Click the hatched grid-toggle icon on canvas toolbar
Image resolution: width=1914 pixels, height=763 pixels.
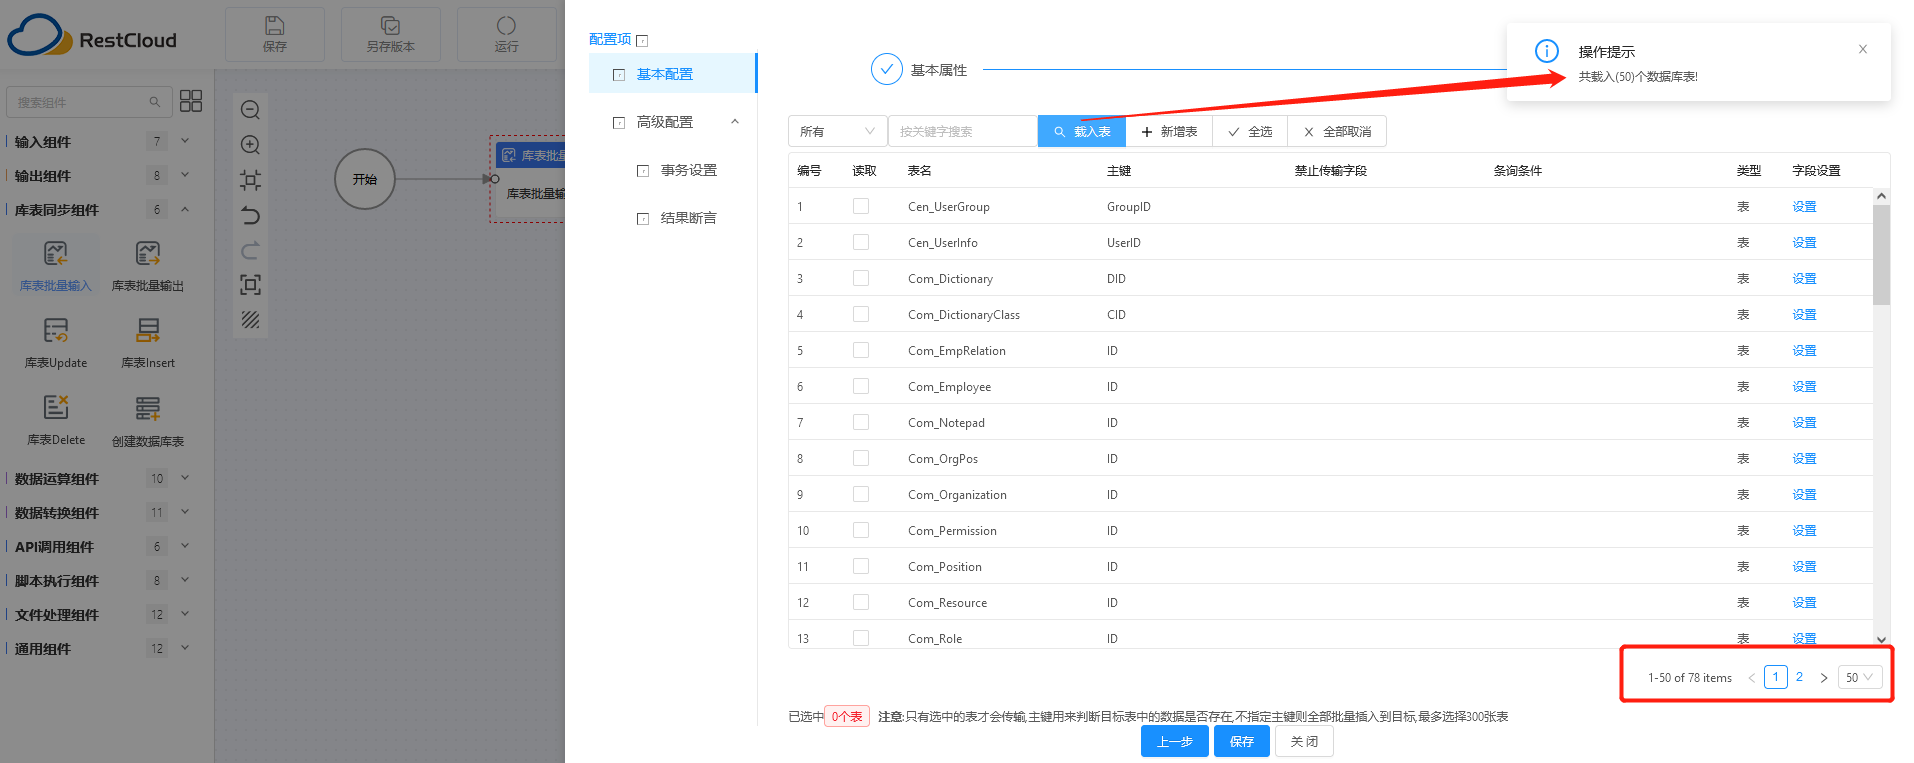tap(251, 320)
